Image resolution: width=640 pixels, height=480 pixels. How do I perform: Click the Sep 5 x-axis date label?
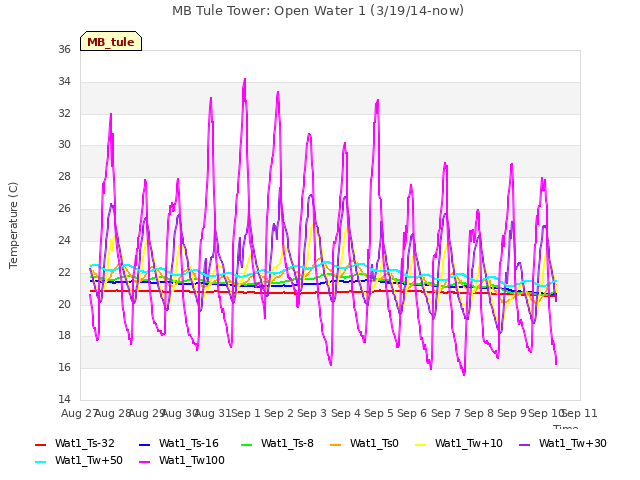tap(379, 413)
